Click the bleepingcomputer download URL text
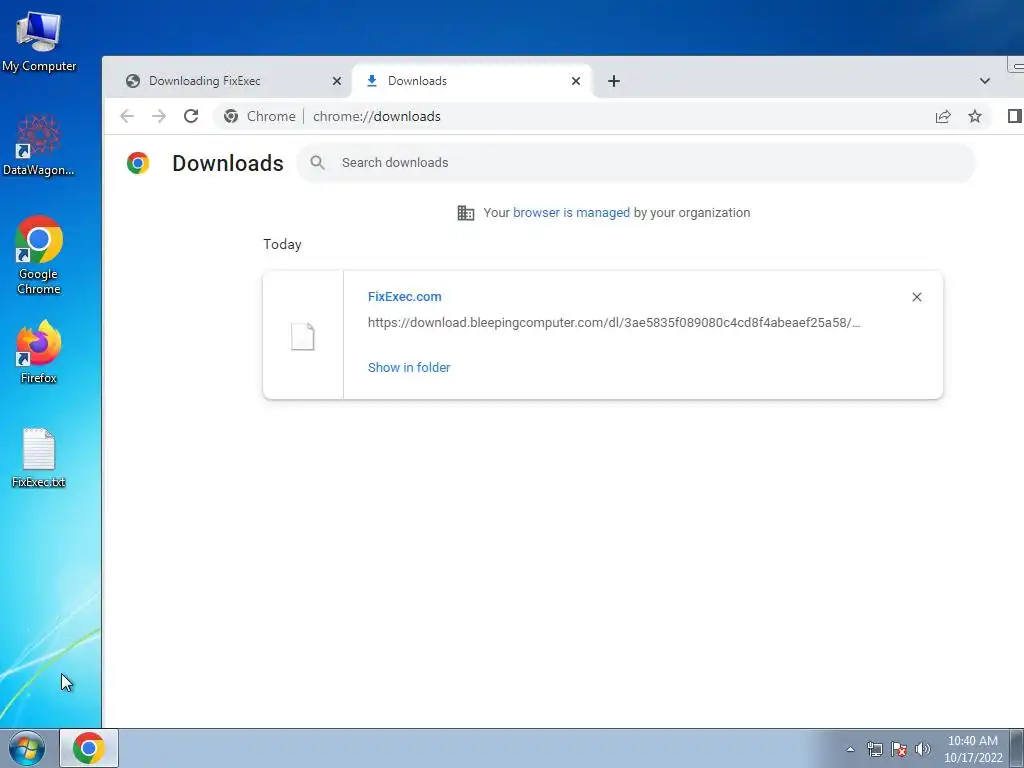 click(x=614, y=323)
